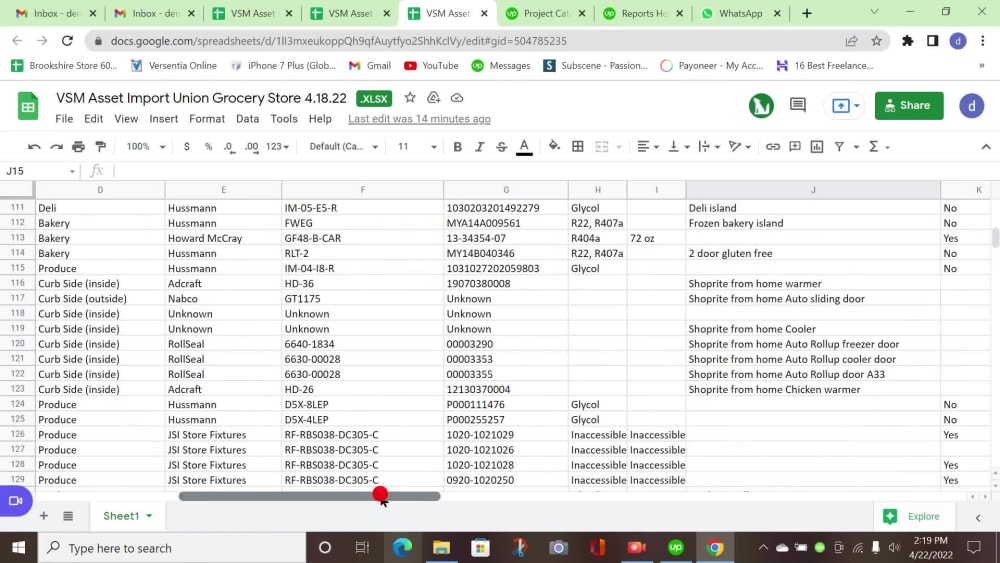This screenshot has height=563, width=1000.
Task: Open the Tools menu
Action: (x=284, y=119)
